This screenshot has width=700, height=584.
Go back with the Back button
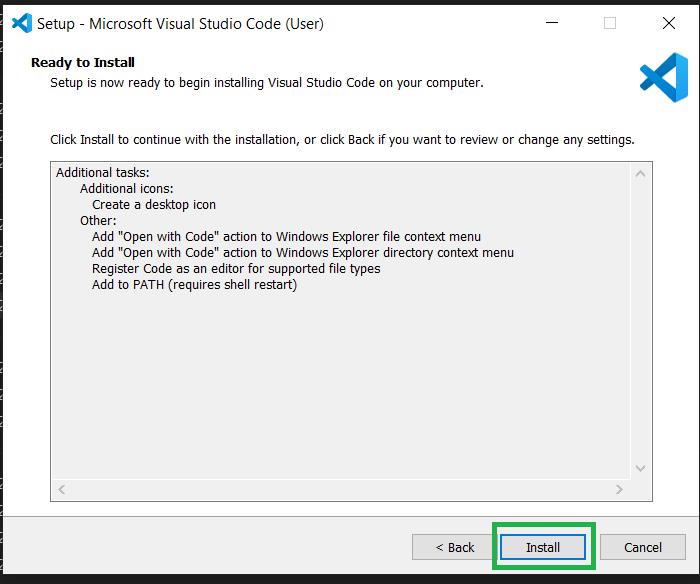(454, 547)
